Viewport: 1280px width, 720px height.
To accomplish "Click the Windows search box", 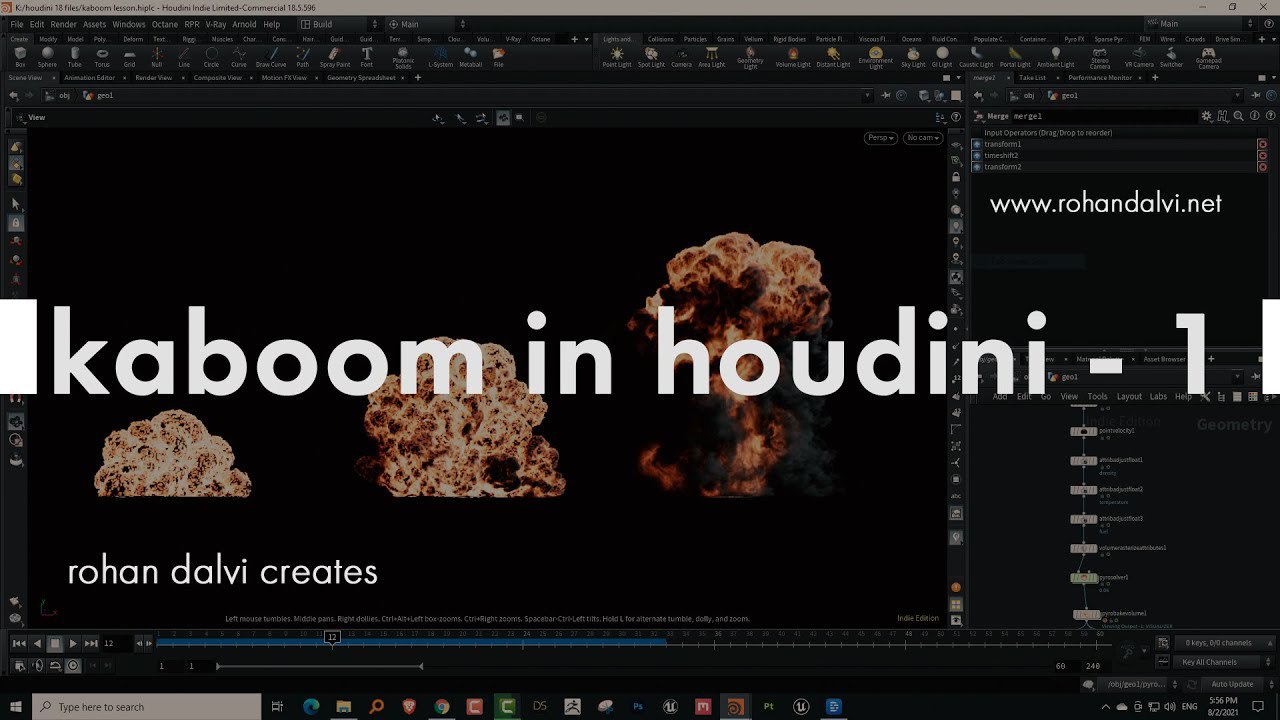I will [x=147, y=706].
